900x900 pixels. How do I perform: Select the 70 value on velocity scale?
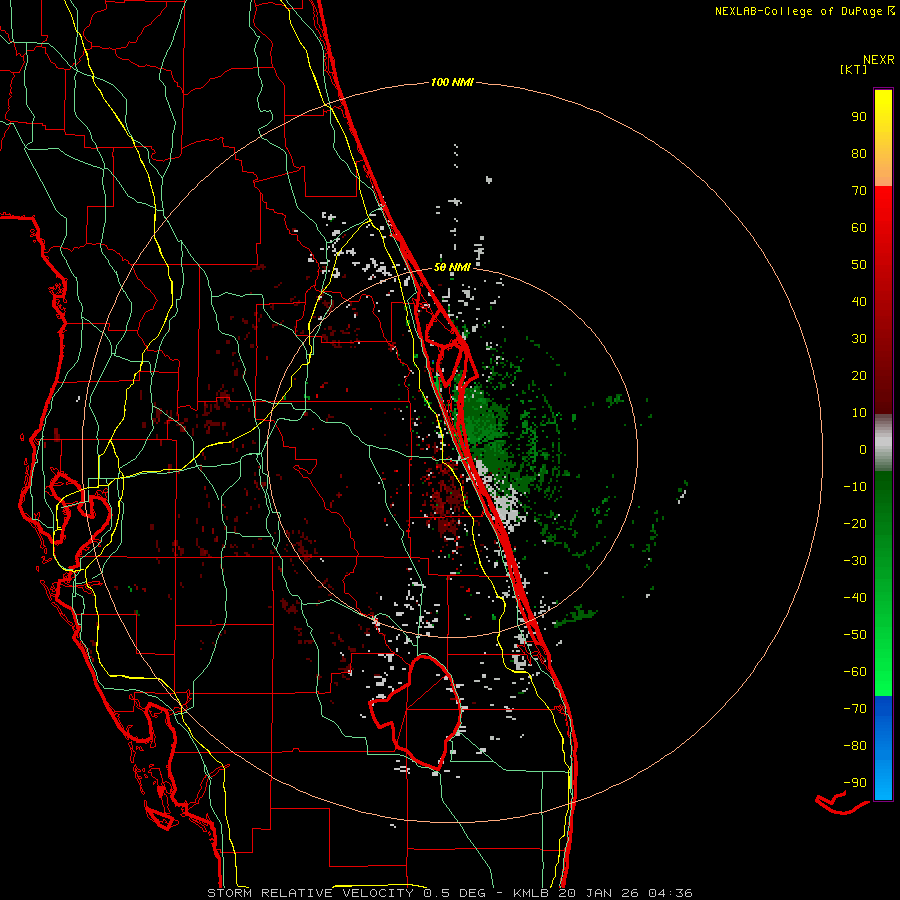[x=859, y=190]
